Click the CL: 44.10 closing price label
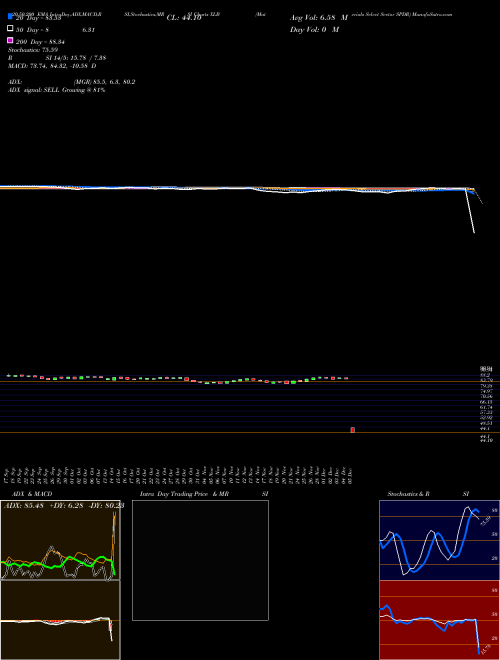 click(184, 18)
